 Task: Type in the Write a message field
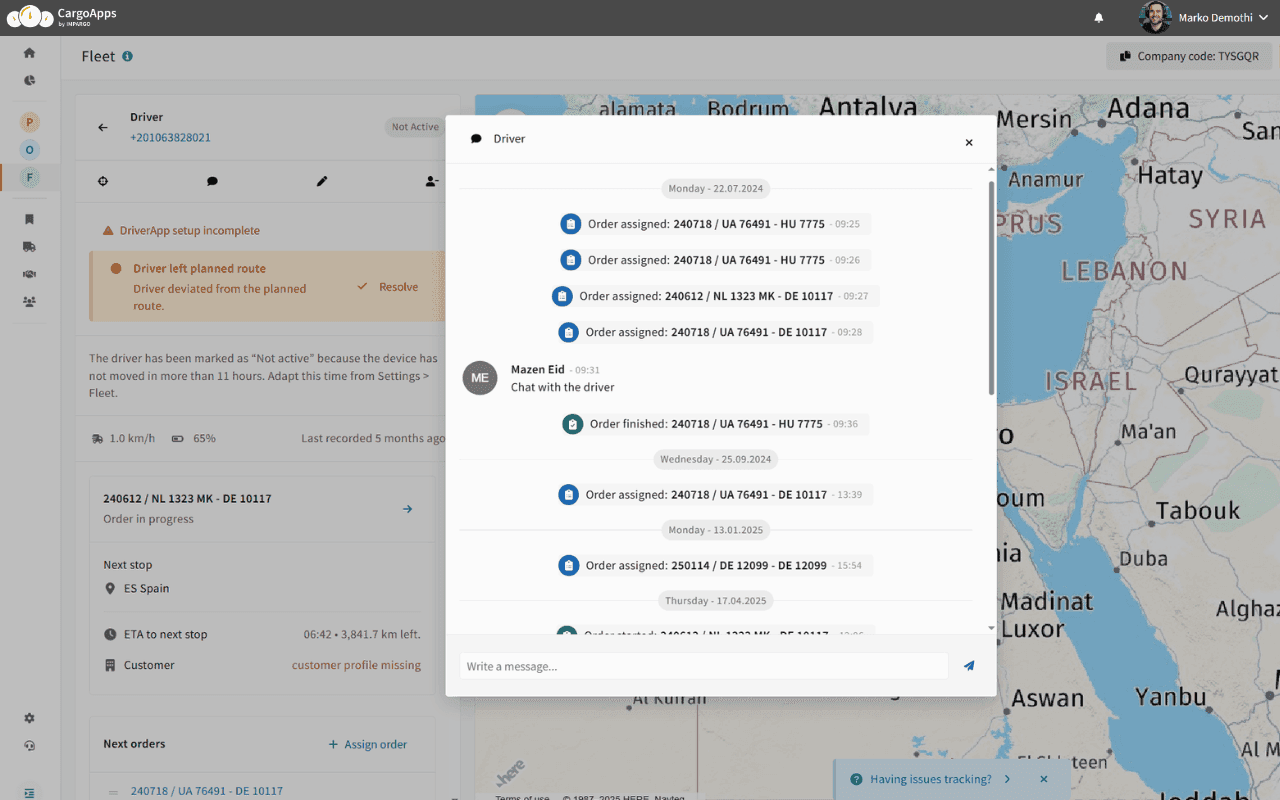tap(703, 666)
